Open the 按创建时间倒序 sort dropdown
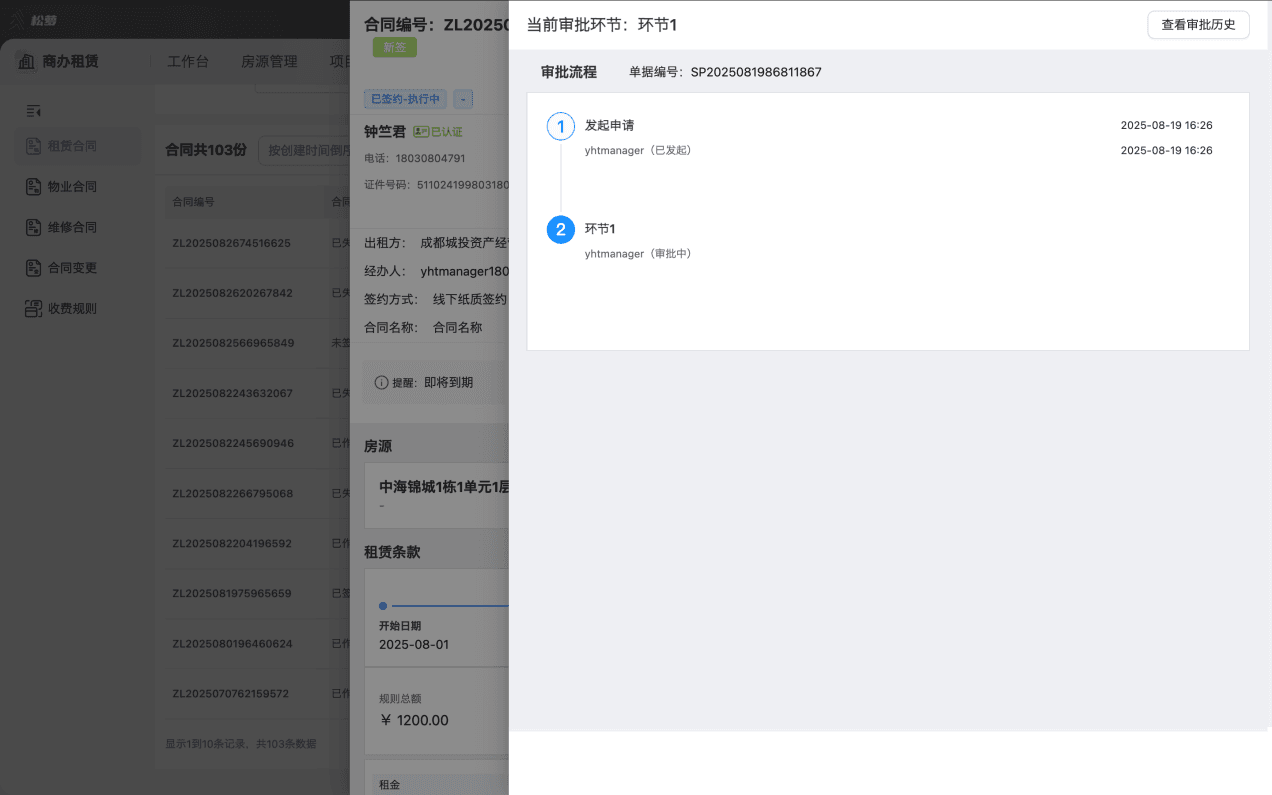The width and height of the screenshot is (1272, 795). pos(304,151)
